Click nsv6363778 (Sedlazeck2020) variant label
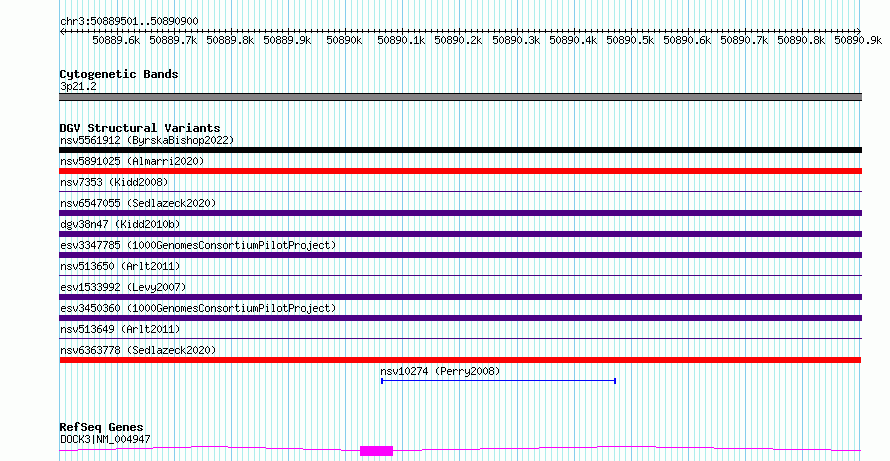The height and width of the screenshot is (461, 890). [x=138, y=350]
